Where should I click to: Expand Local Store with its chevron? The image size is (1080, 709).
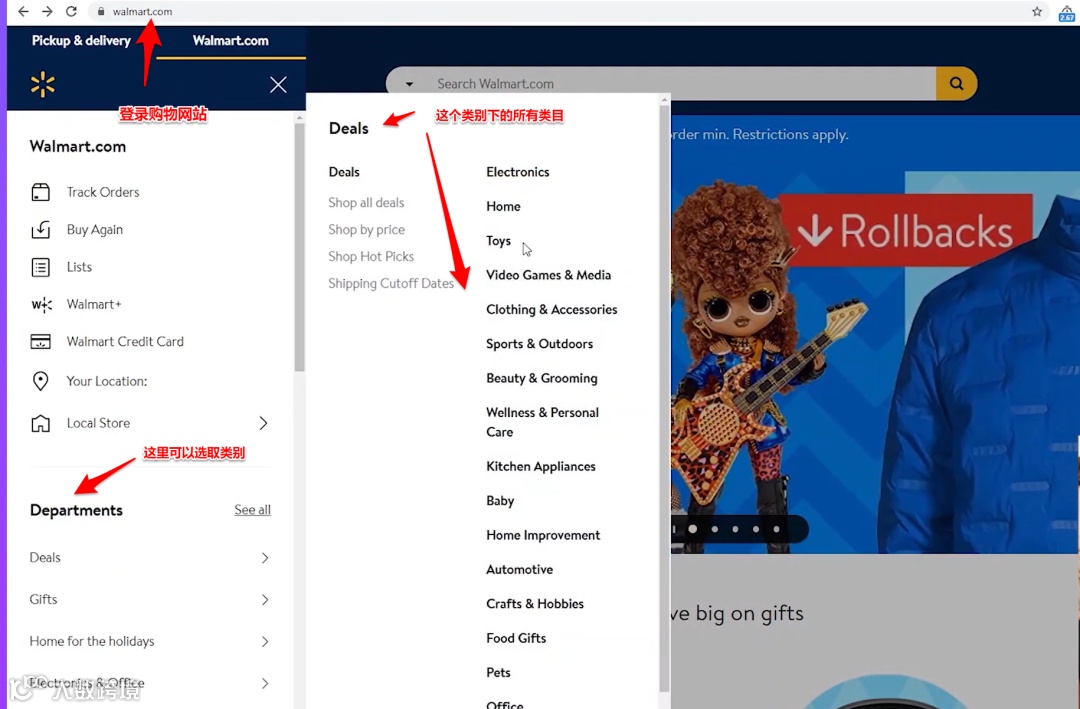pos(263,423)
